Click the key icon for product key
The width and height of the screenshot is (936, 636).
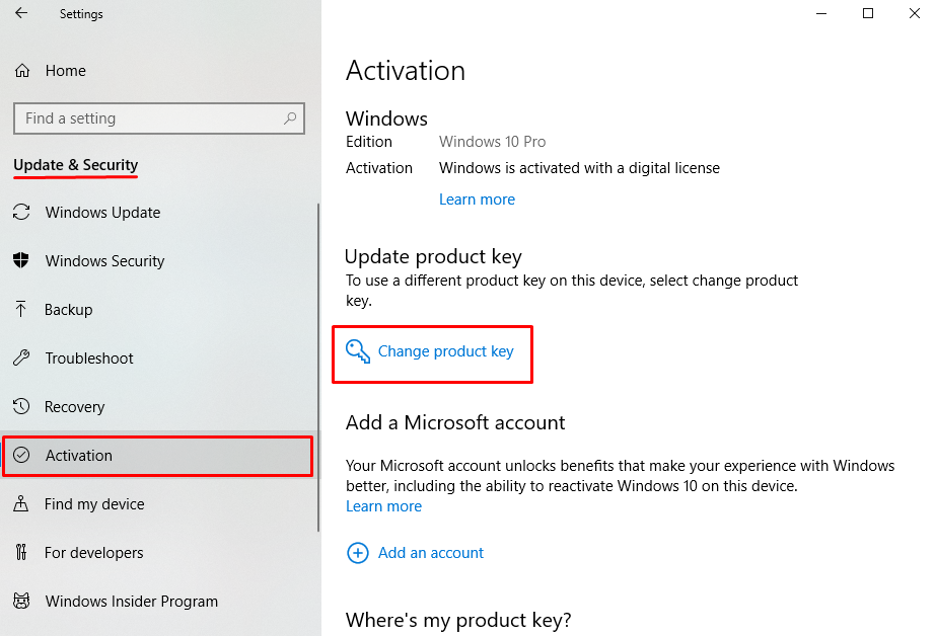pos(357,351)
